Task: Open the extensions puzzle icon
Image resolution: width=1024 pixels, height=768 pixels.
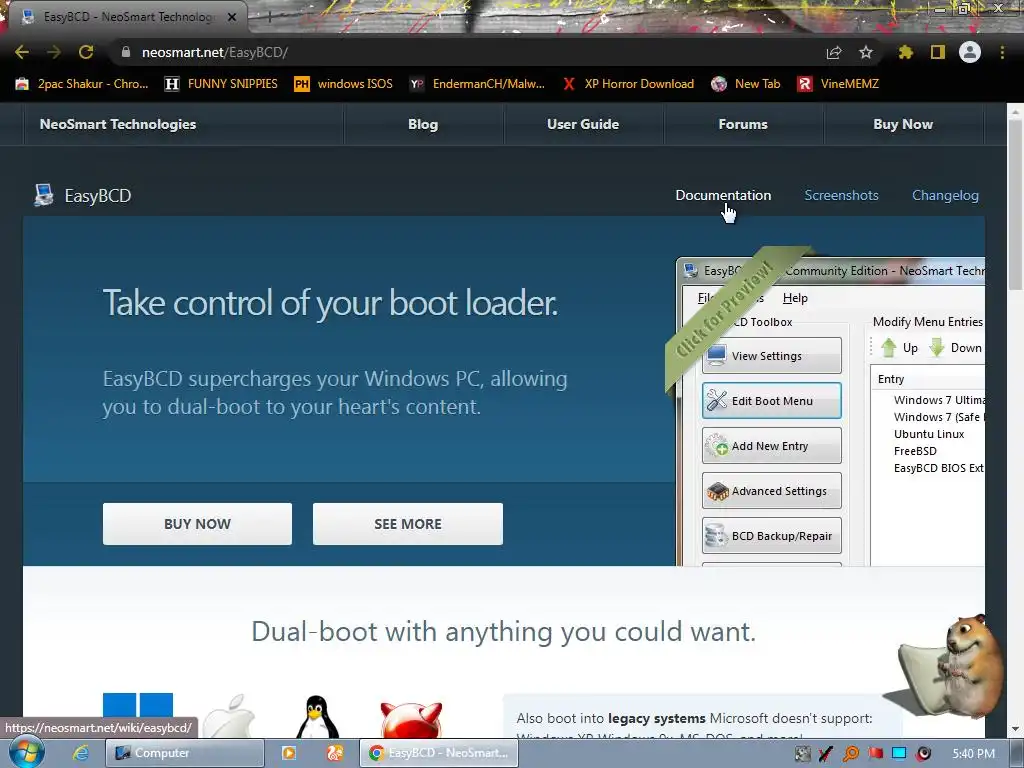Action: pos(906,52)
